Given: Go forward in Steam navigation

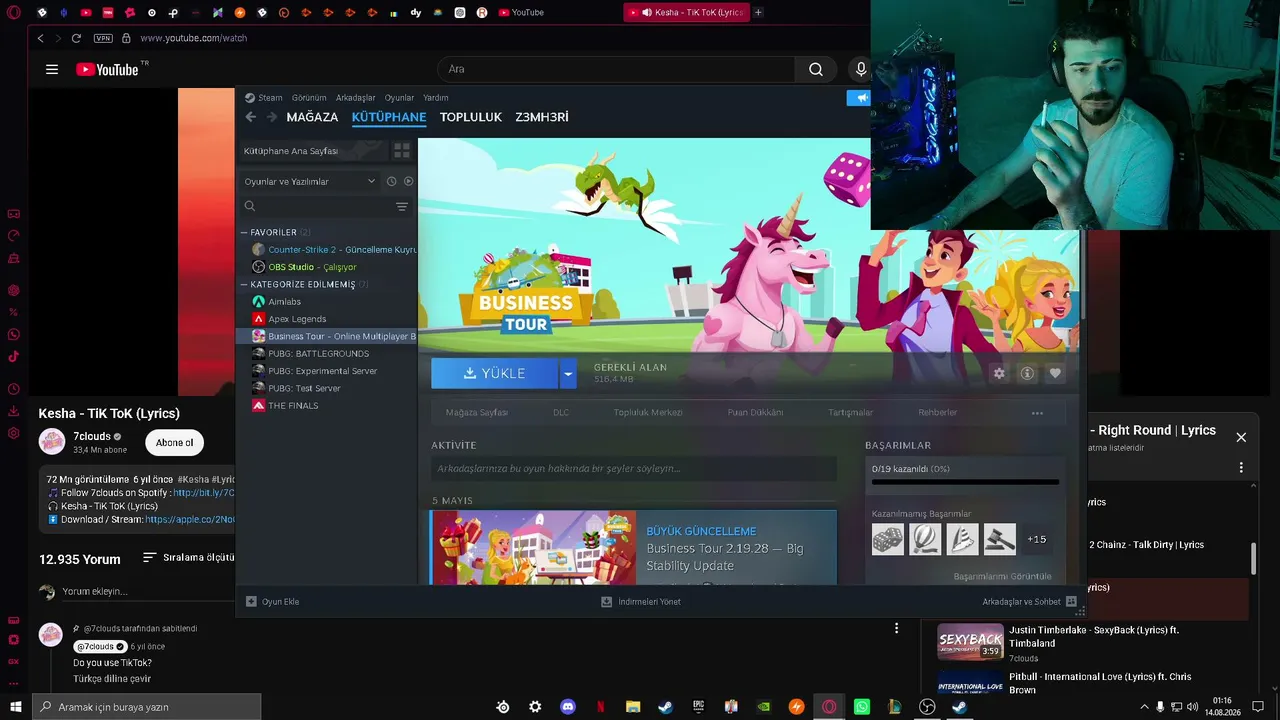Looking at the screenshot, I should pyautogui.click(x=271, y=117).
